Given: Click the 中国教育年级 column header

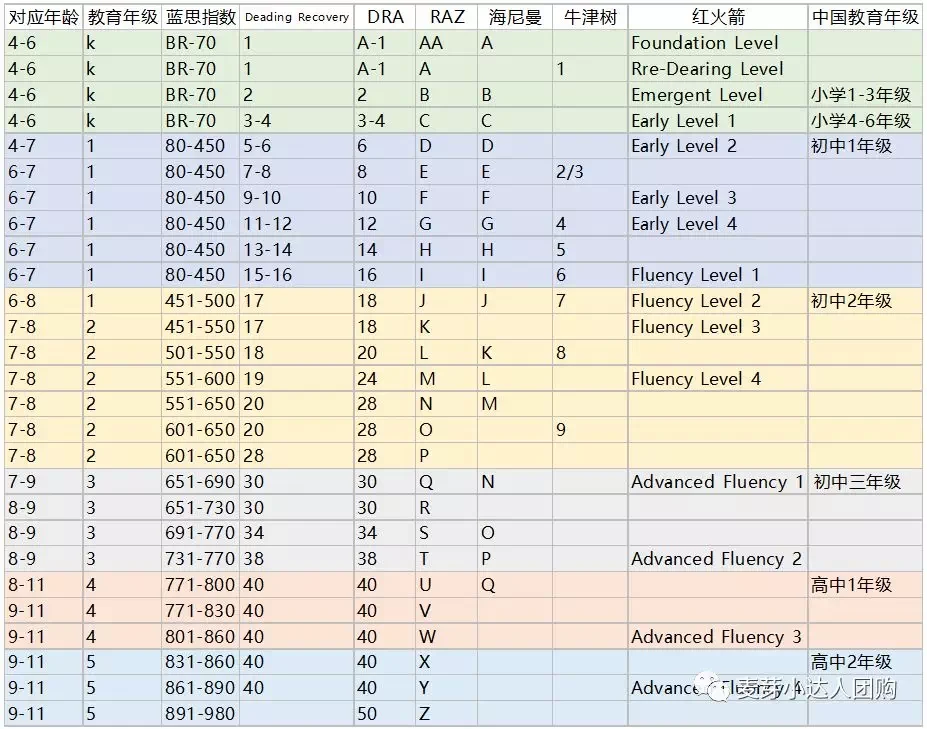Looking at the screenshot, I should 865,17.
